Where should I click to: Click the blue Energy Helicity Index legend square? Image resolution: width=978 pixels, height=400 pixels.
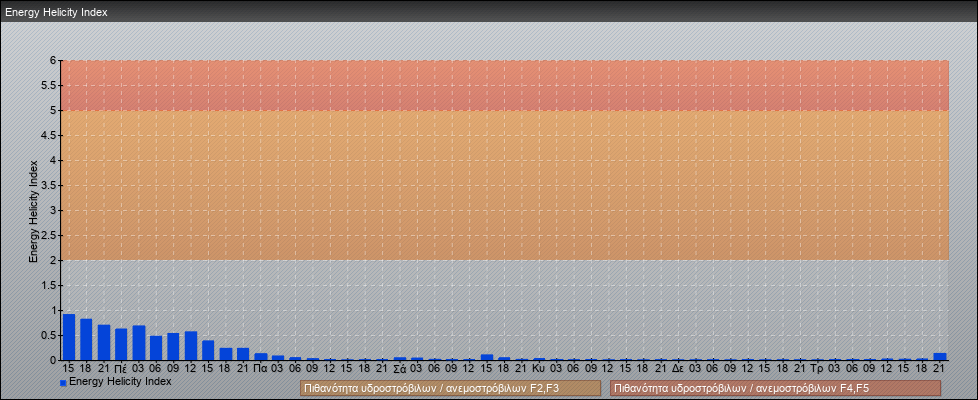63,382
